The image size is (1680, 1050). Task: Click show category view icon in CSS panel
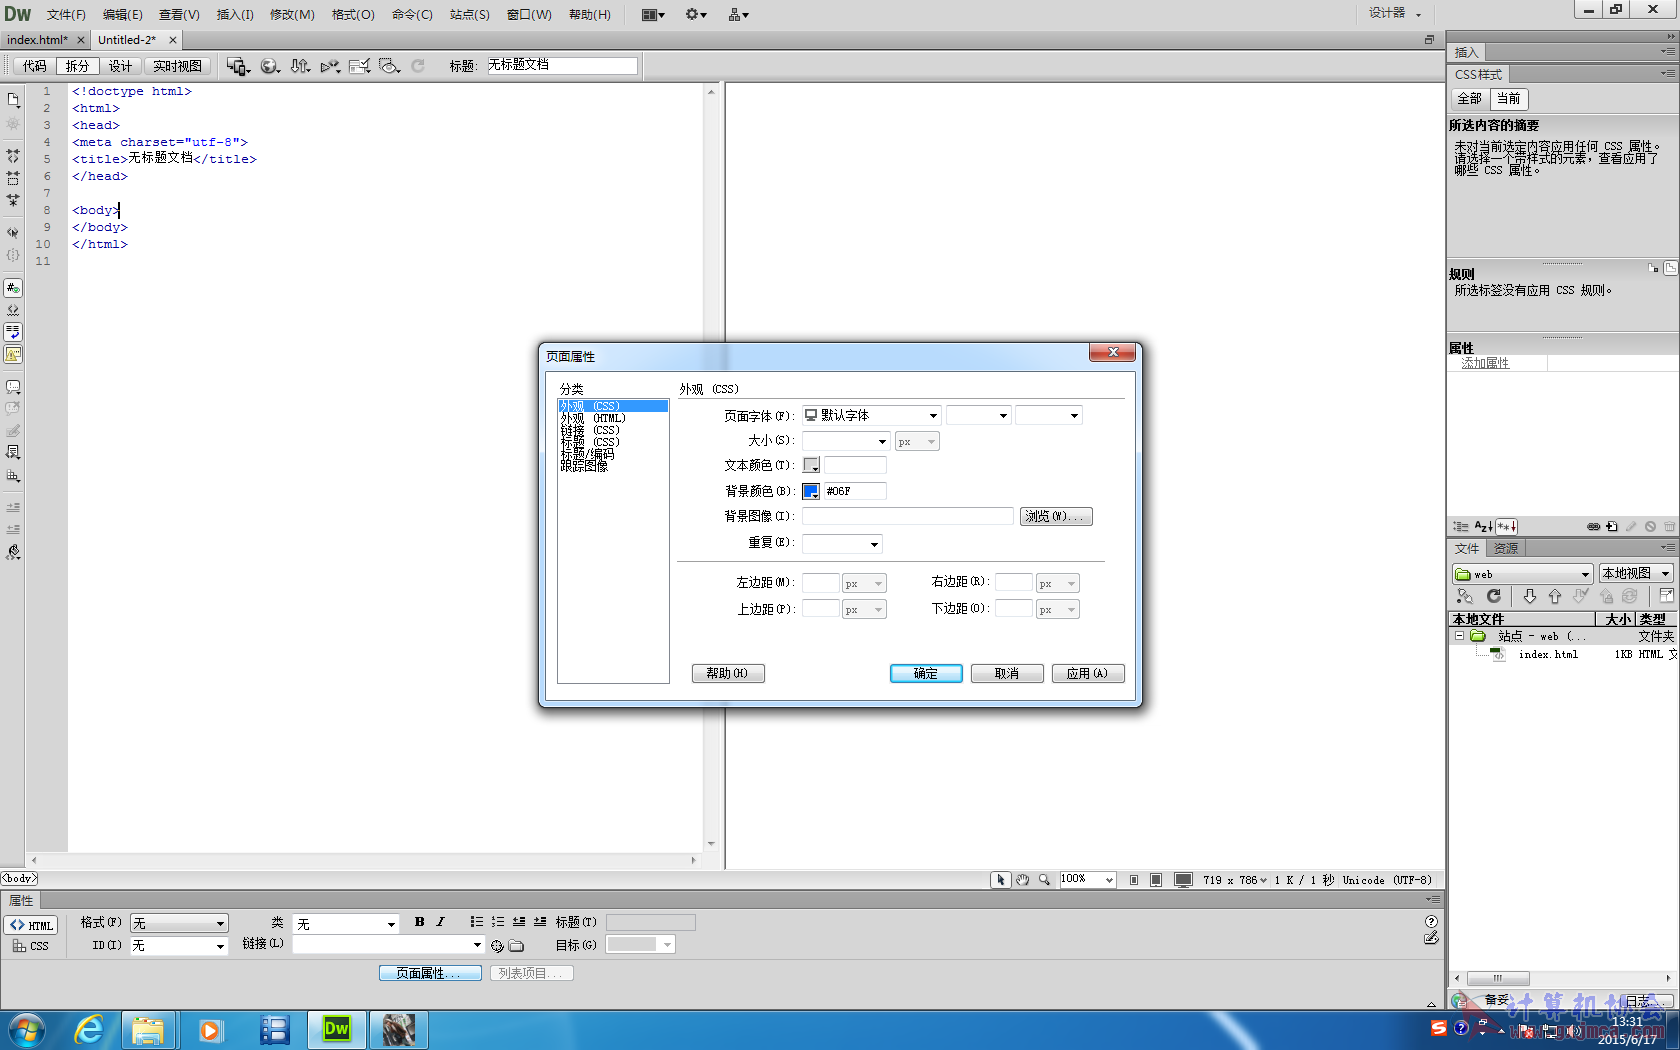coord(1461,526)
